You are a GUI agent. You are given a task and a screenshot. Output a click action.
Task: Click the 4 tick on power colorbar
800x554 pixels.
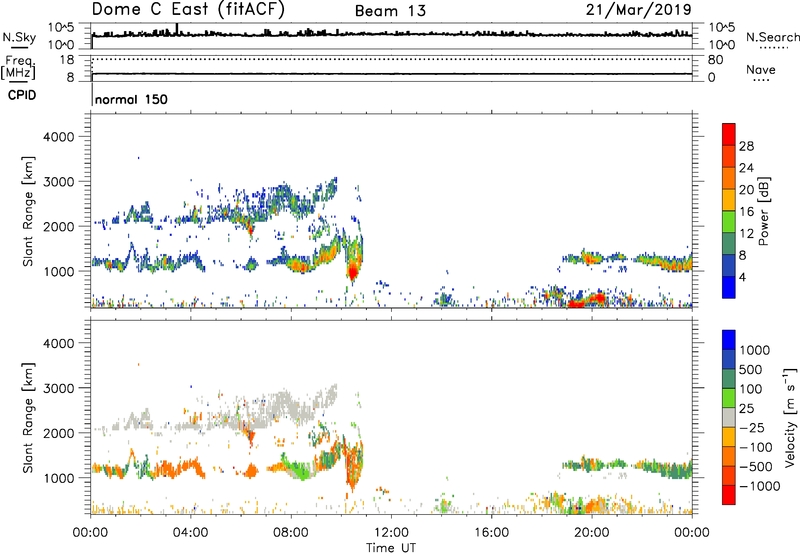tap(742, 277)
